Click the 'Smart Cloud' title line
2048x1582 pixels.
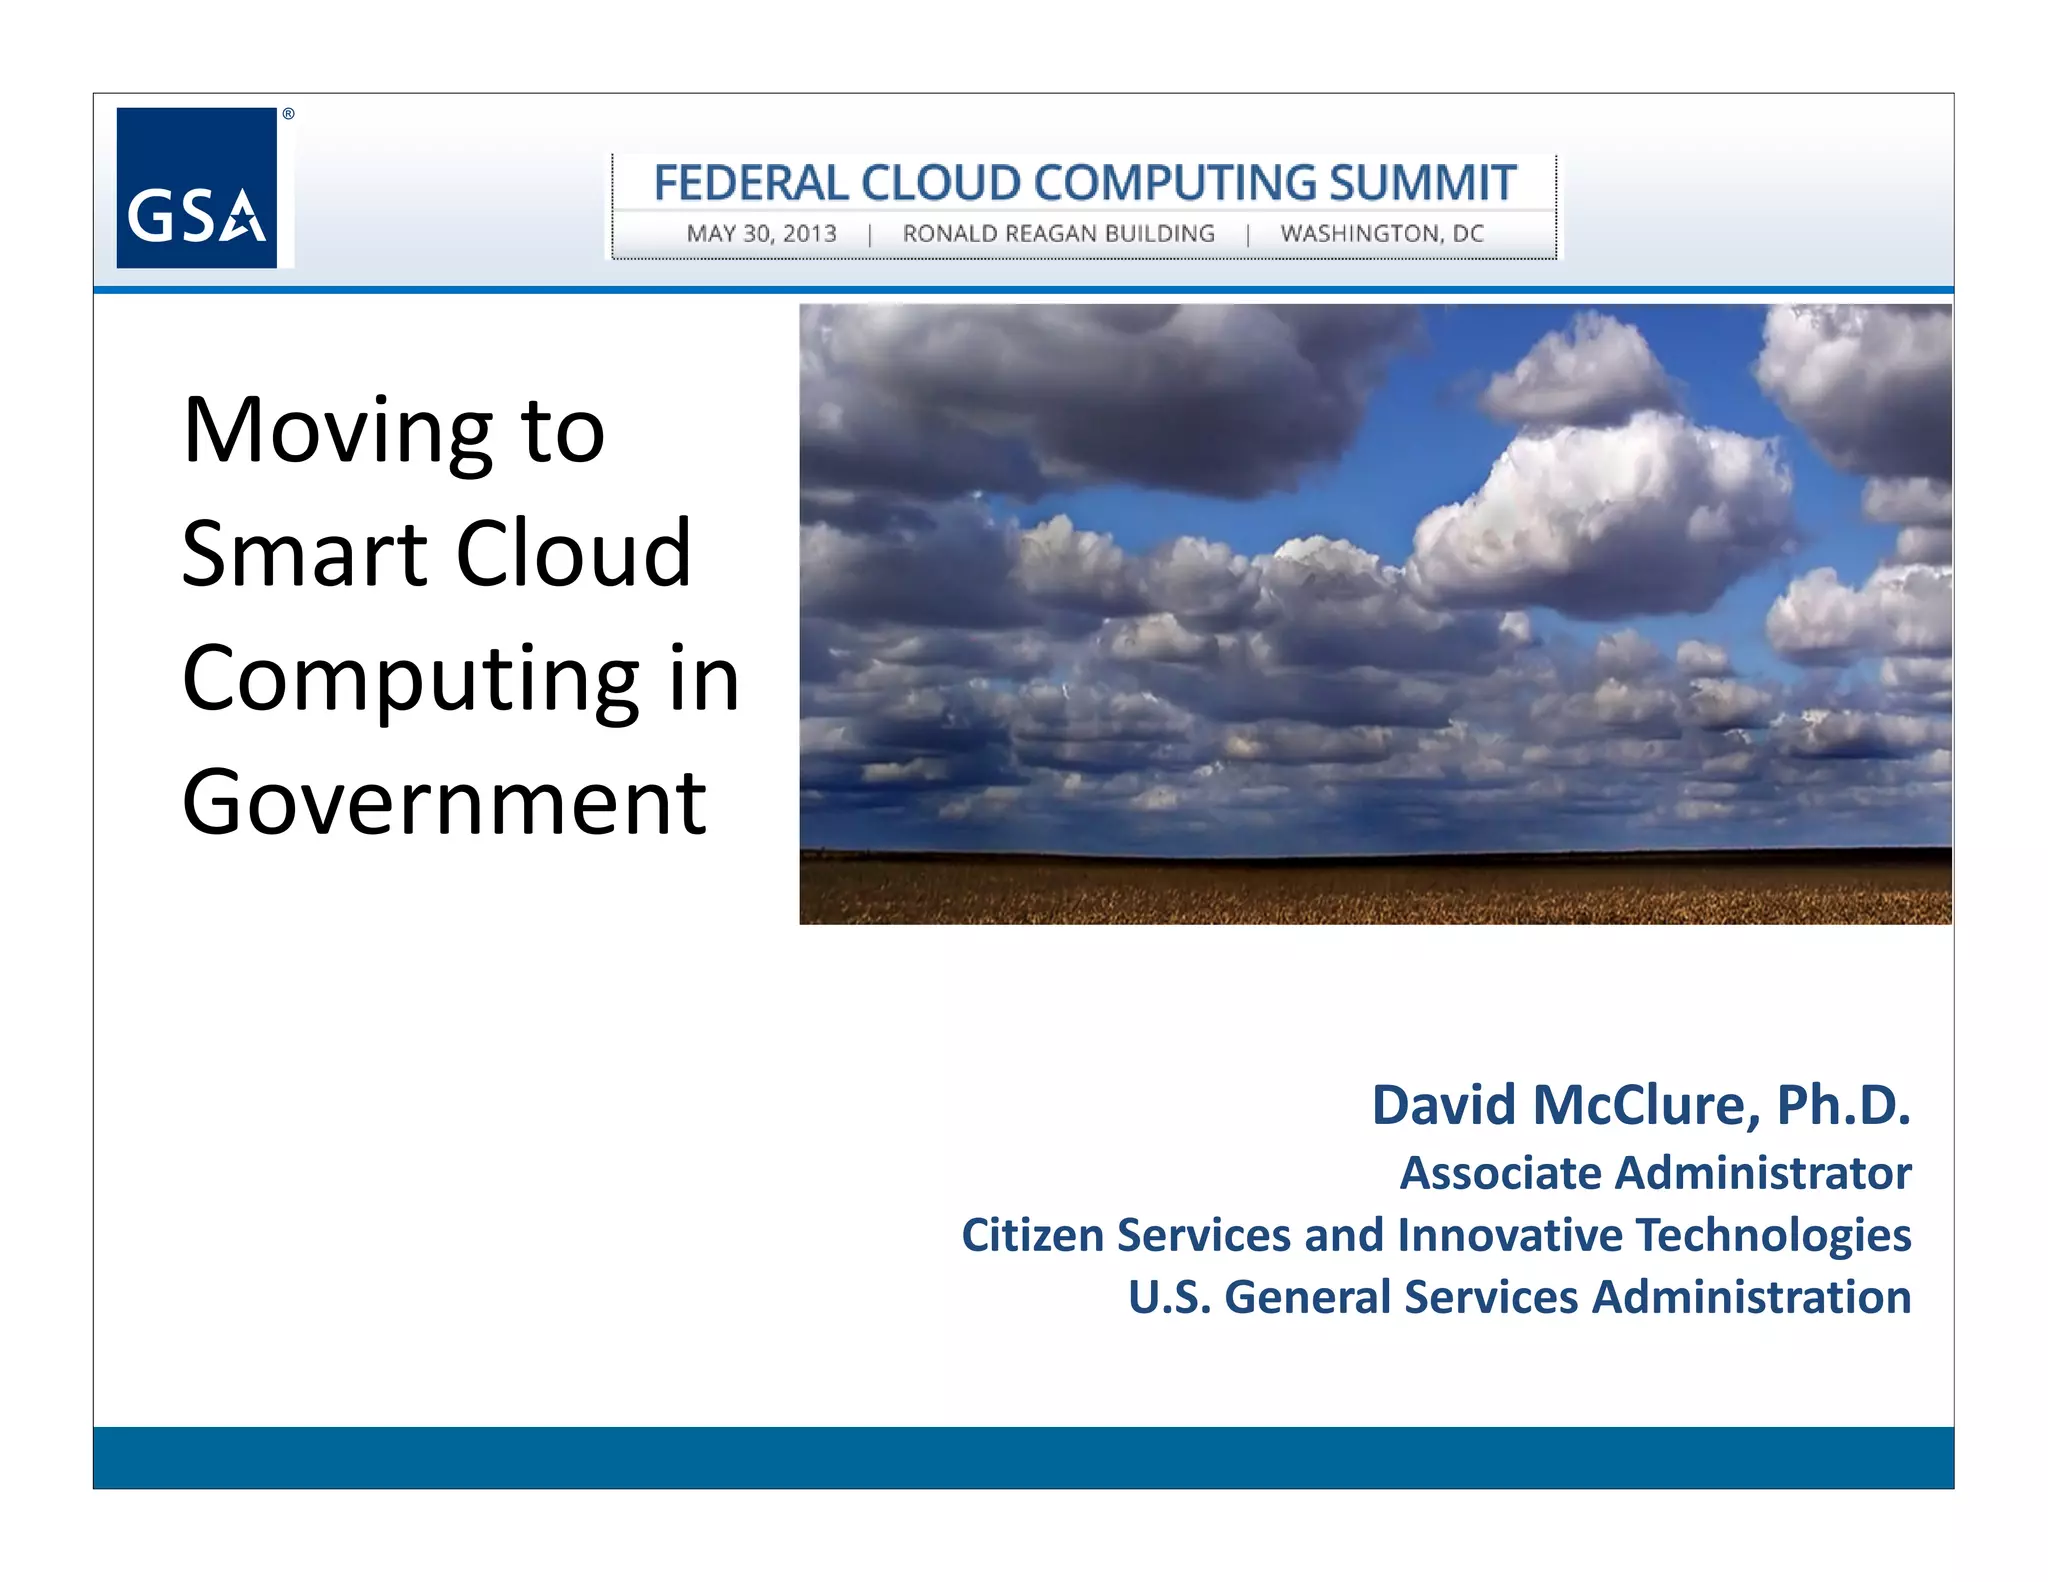click(436, 553)
